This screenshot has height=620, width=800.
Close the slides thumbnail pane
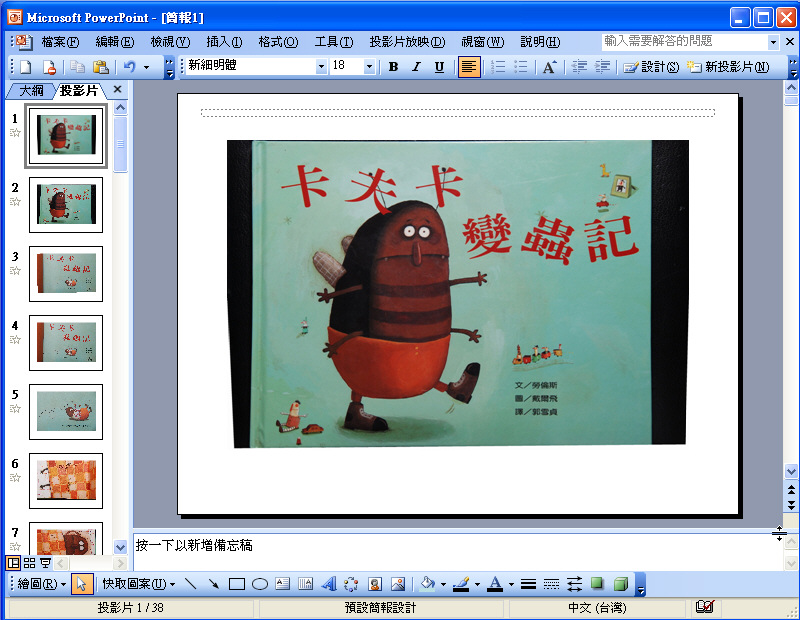(x=117, y=89)
